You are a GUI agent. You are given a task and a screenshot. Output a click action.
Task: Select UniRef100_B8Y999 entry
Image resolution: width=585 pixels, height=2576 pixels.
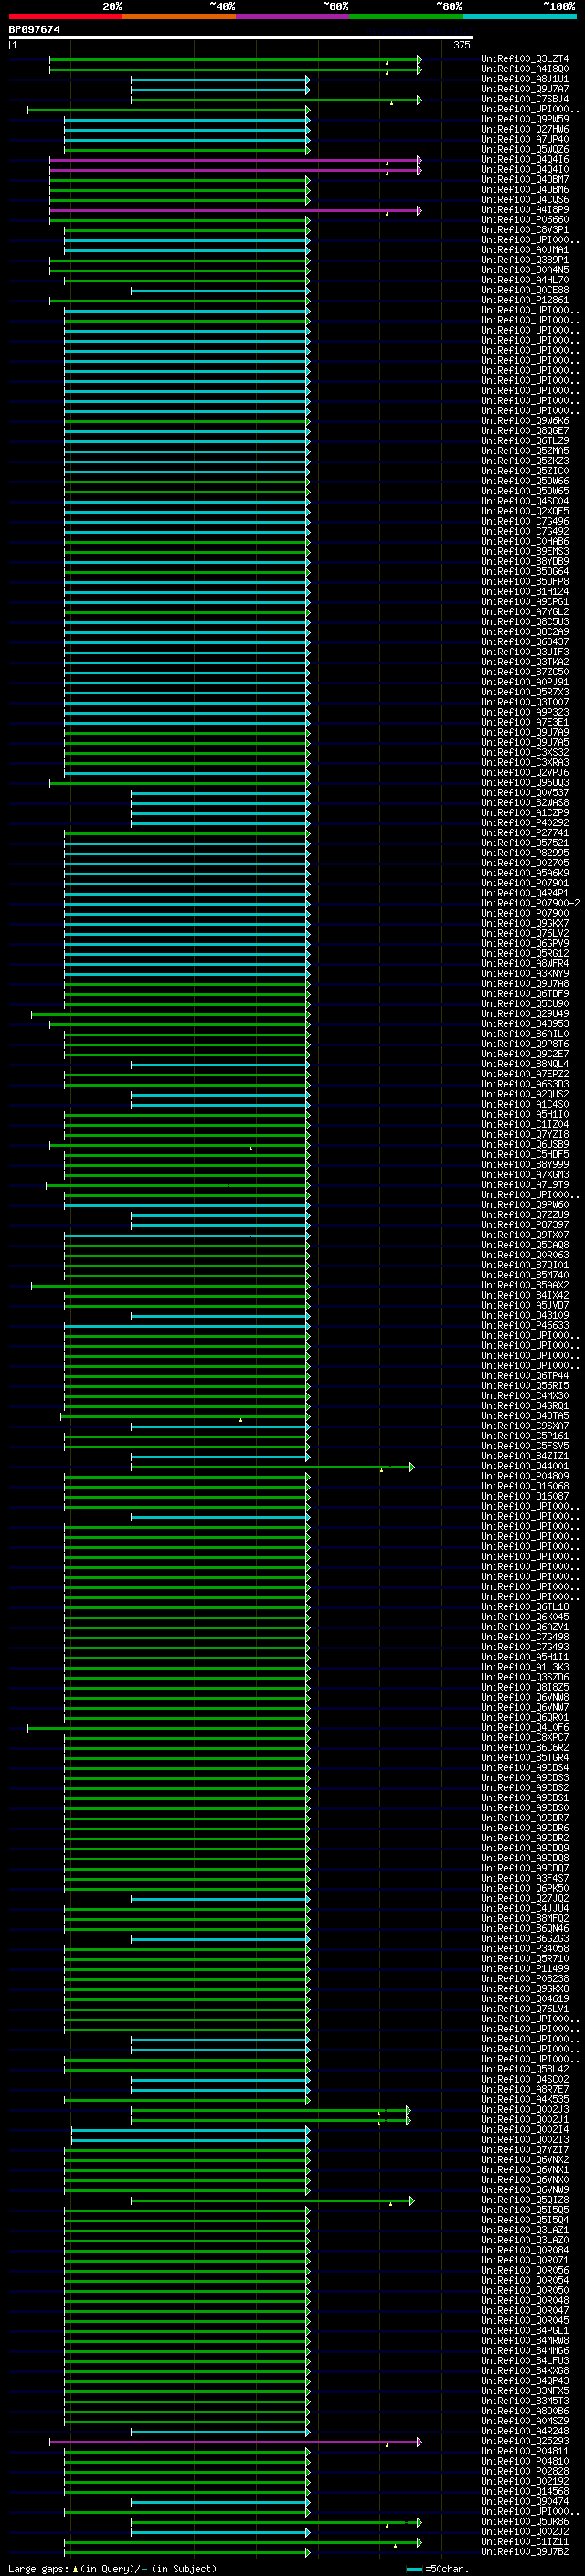pos(524,1164)
